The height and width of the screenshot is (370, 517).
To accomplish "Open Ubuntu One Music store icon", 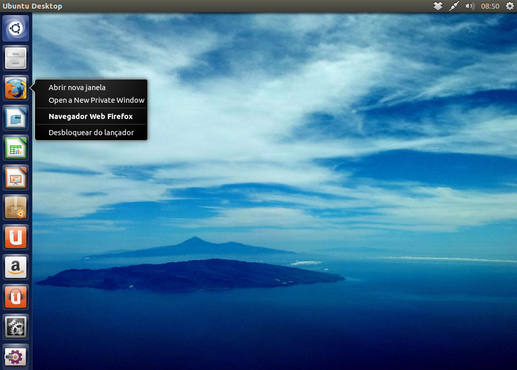I will pos(16,297).
